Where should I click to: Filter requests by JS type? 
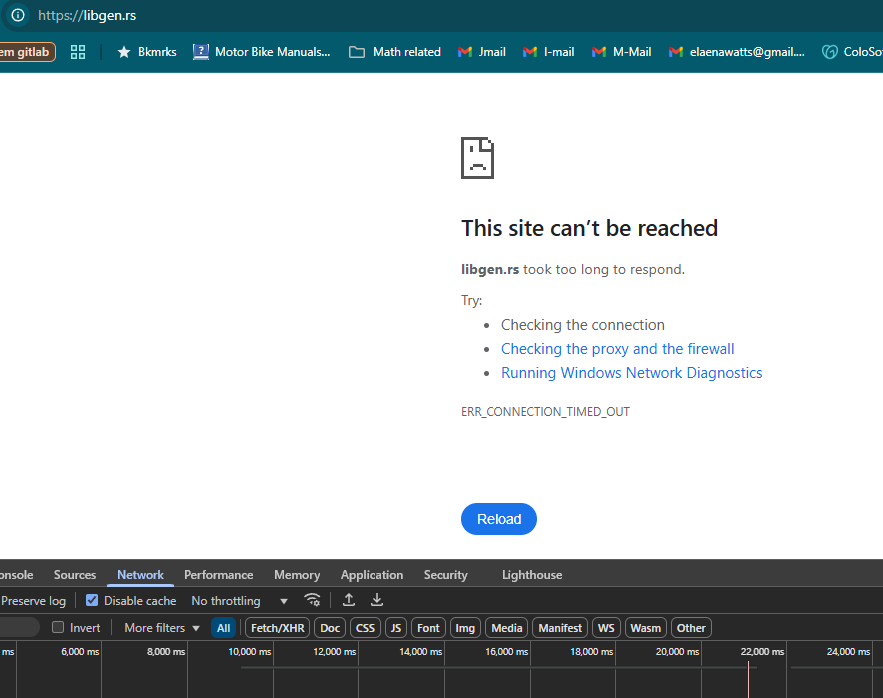pos(396,628)
